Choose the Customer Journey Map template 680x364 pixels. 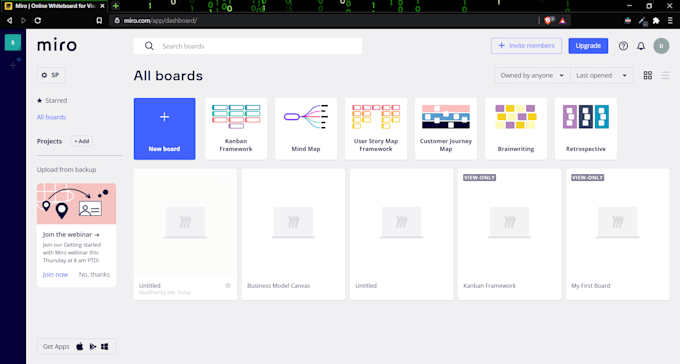[446, 129]
